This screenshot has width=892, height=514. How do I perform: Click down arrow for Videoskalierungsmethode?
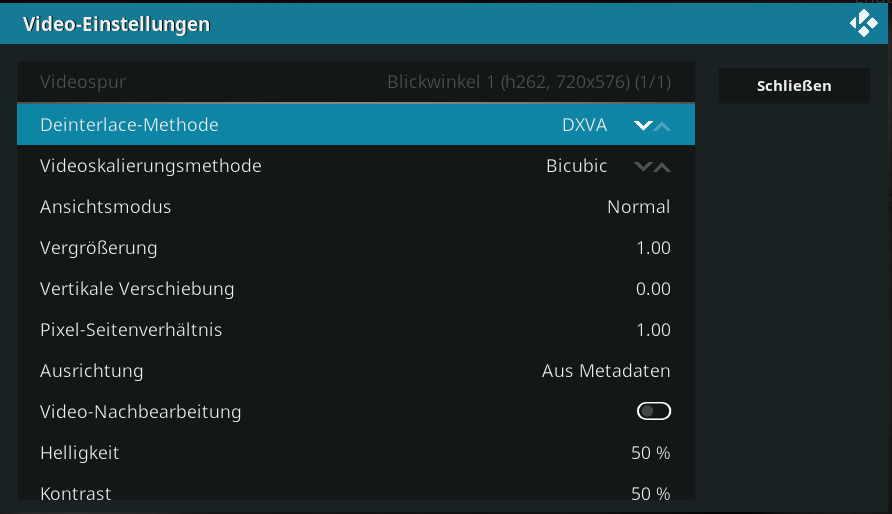643,166
